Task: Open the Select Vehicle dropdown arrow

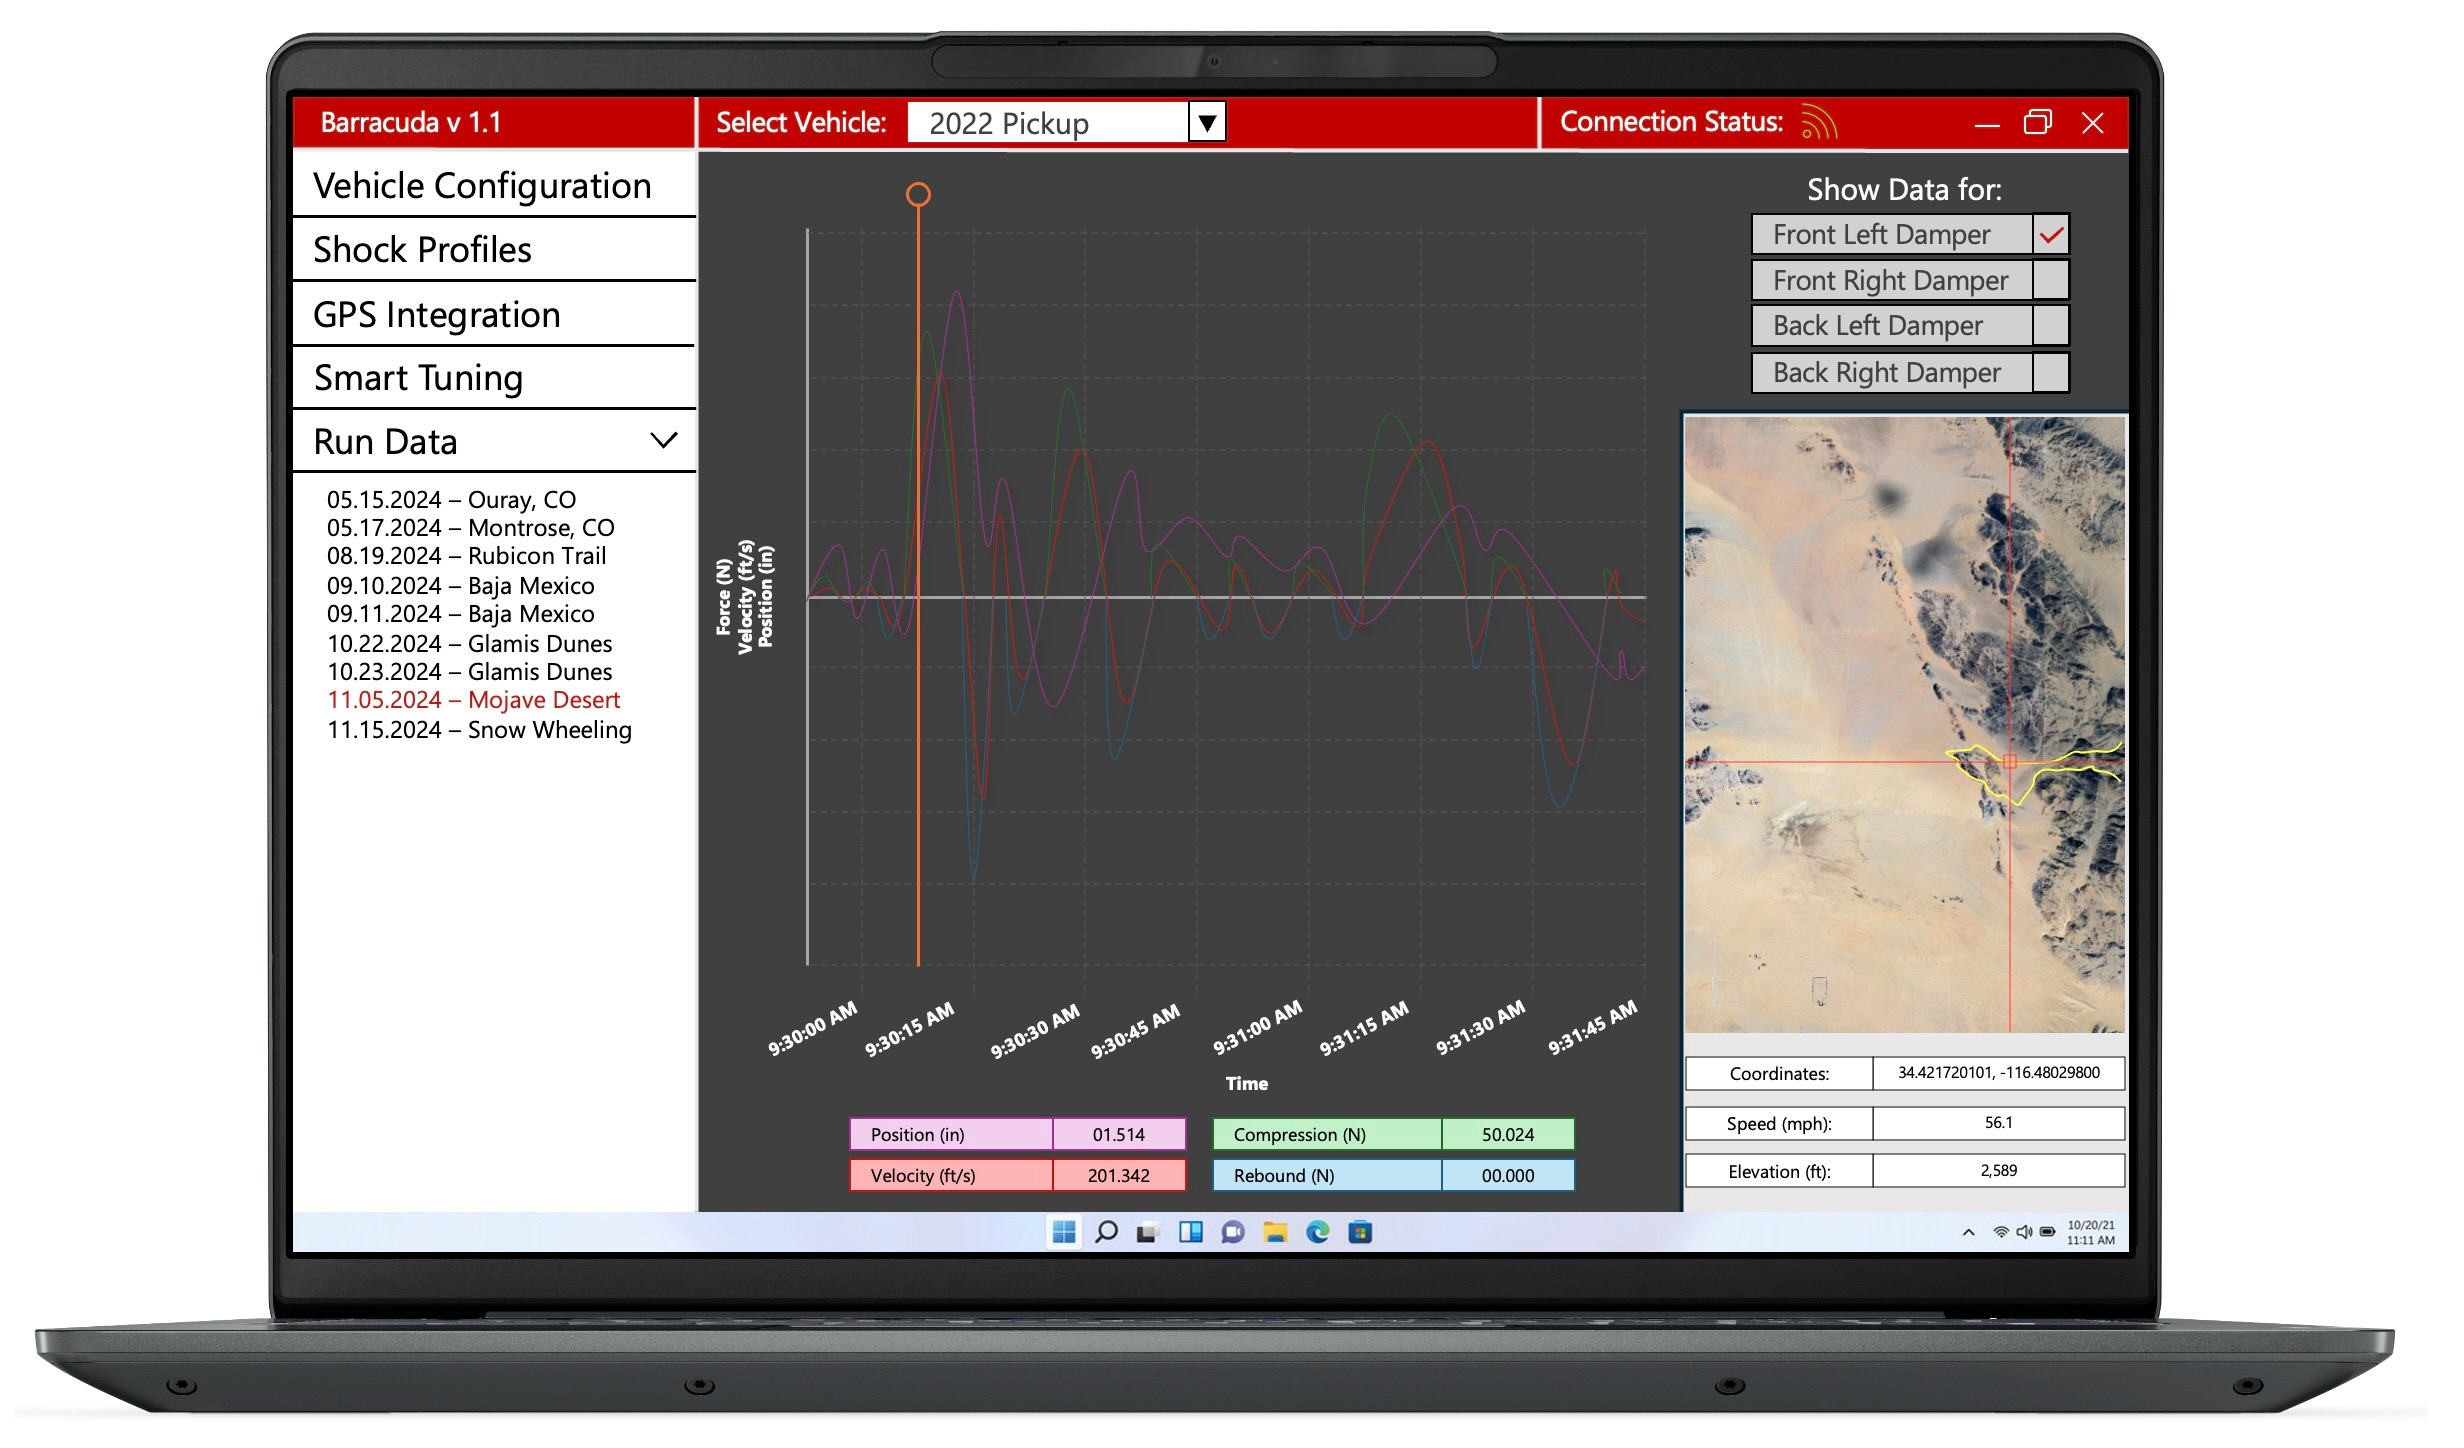Action: coord(1207,123)
